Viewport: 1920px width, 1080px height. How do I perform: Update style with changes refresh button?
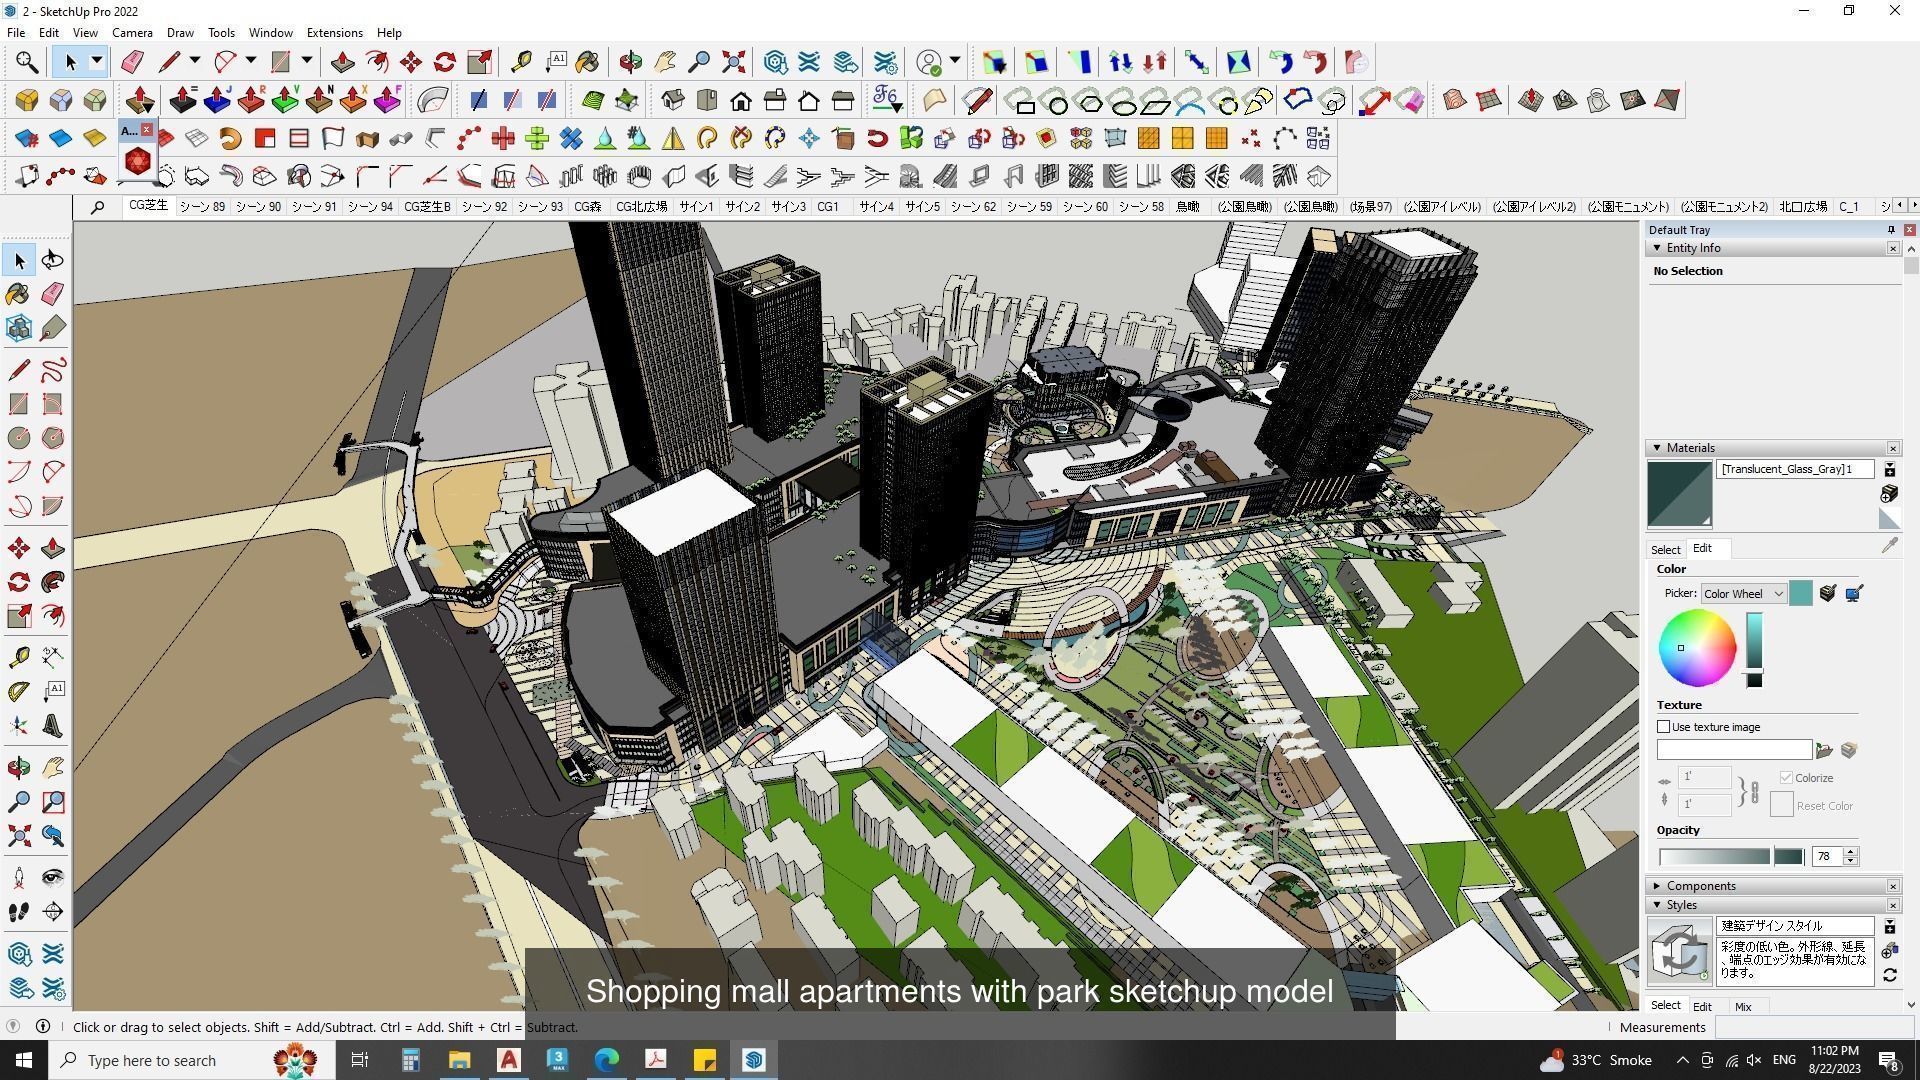click(x=1889, y=976)
